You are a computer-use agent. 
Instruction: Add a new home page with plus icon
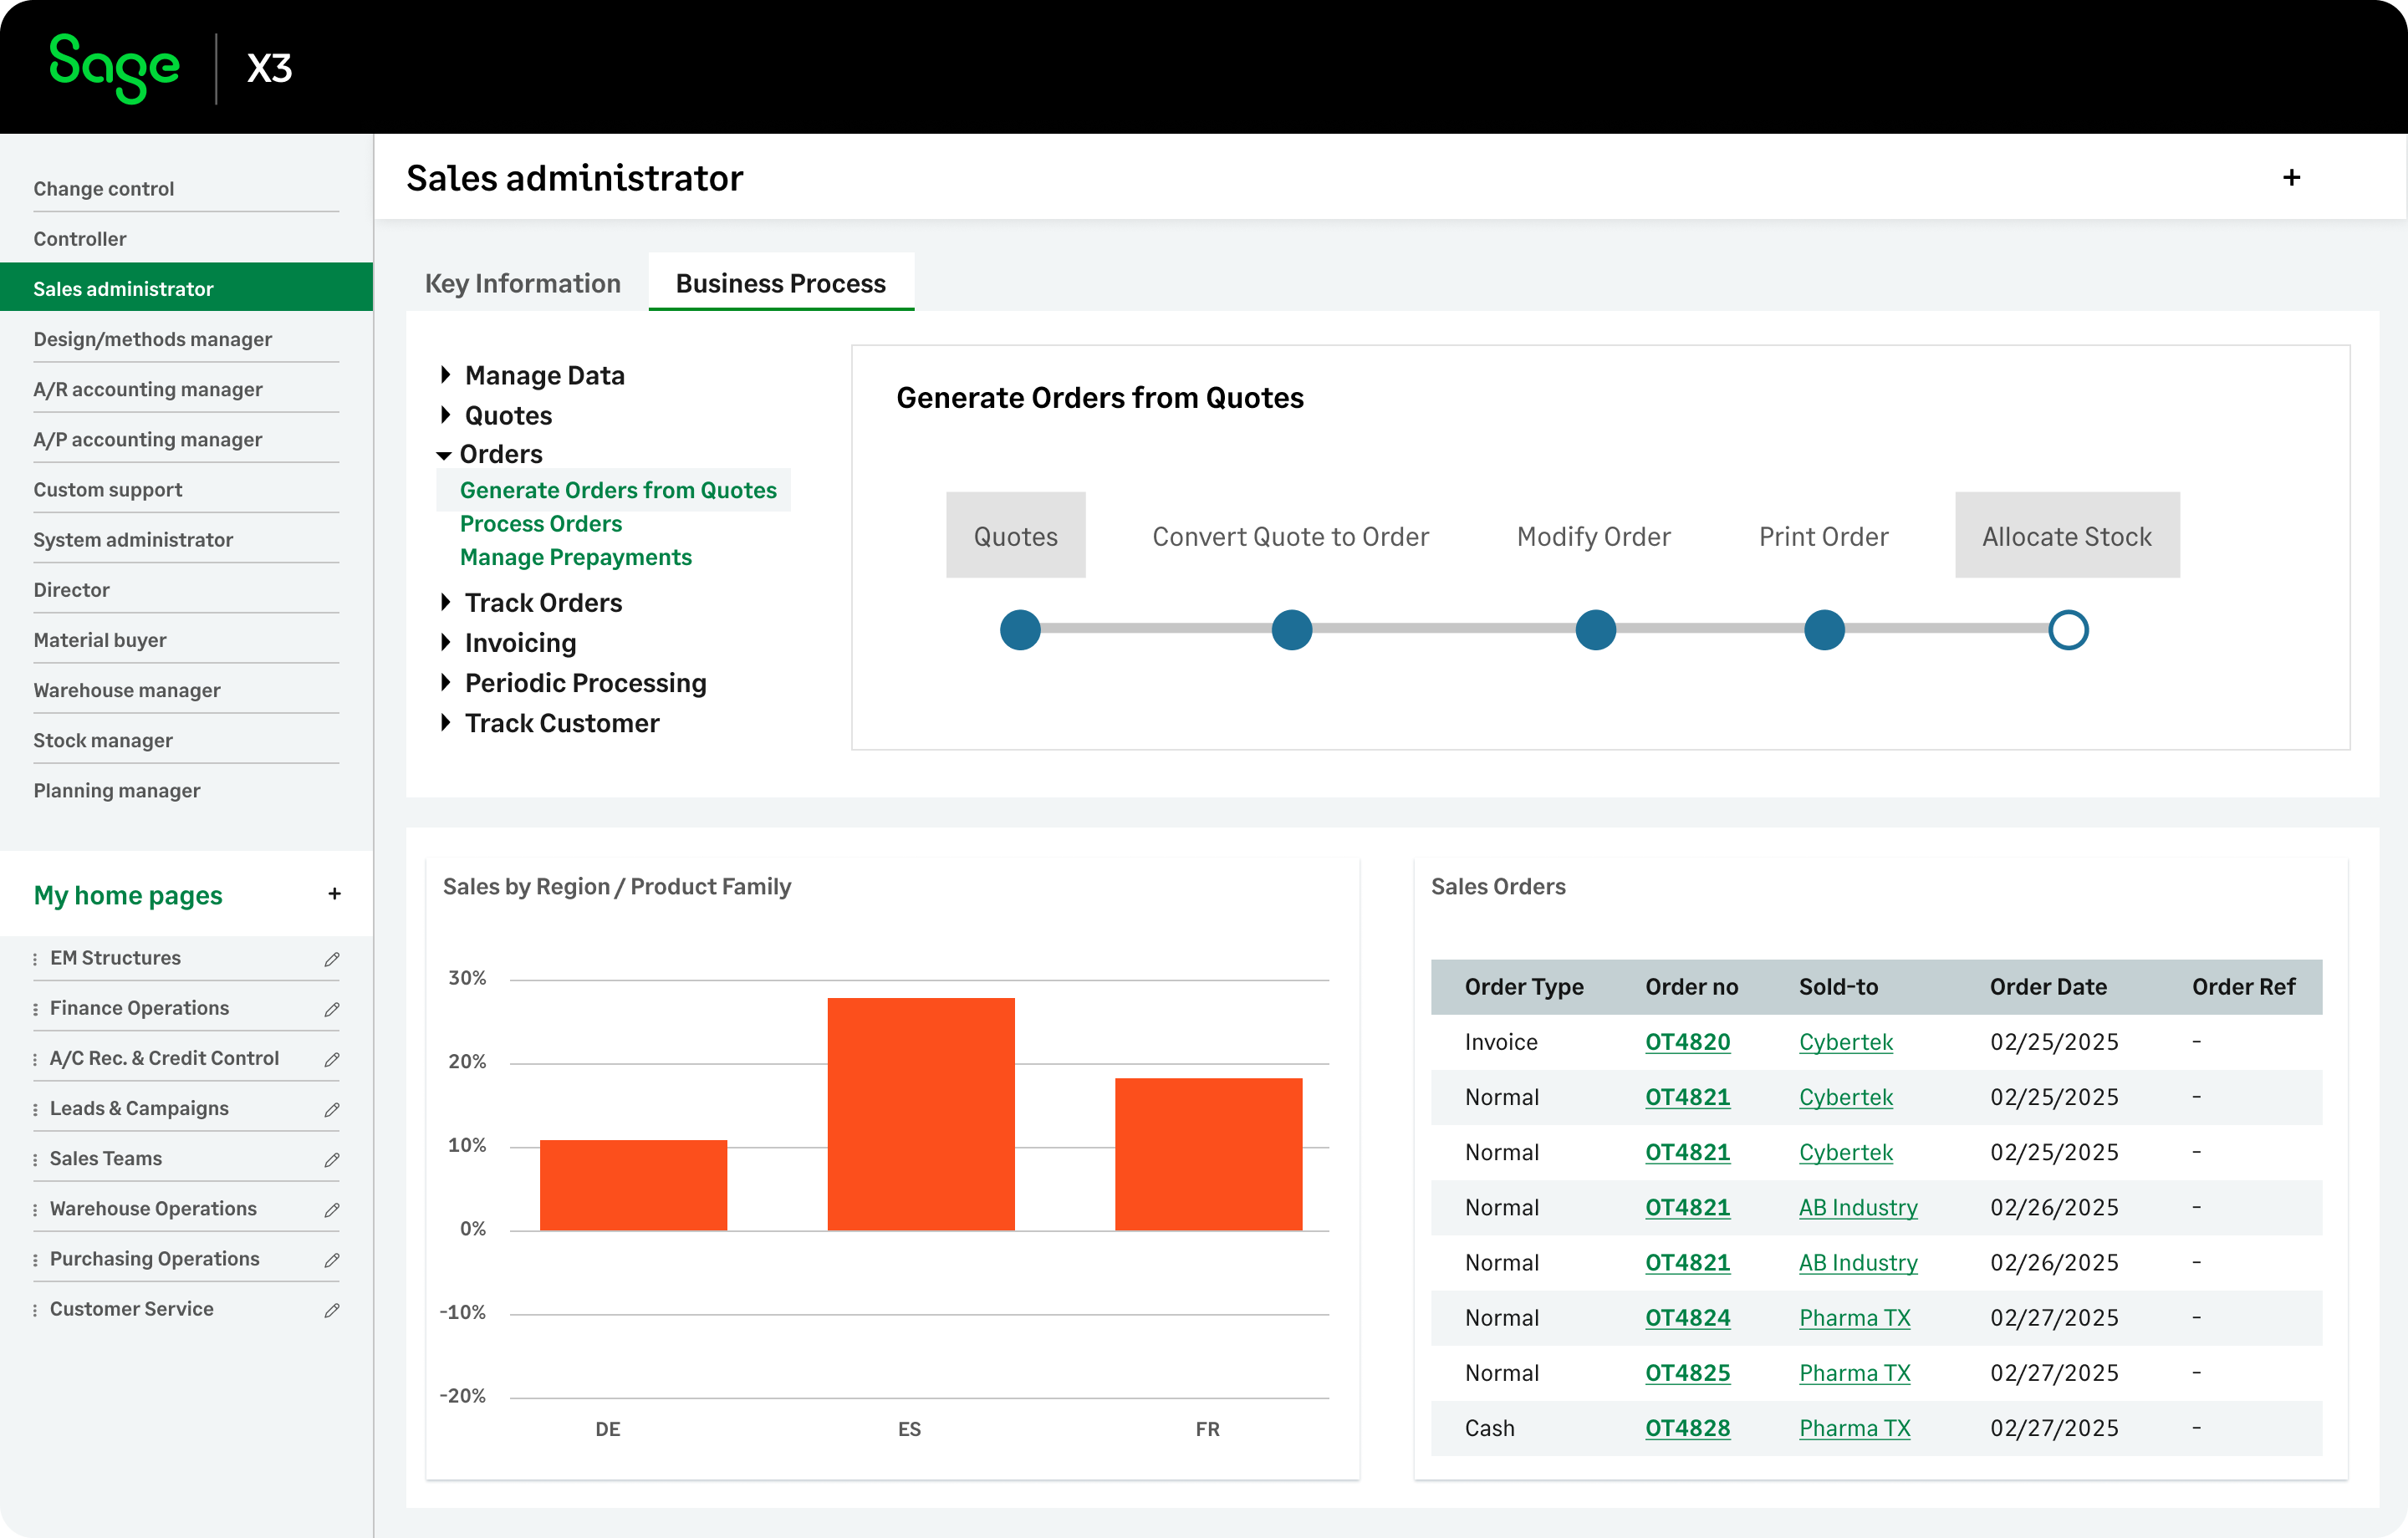[x=334, y=894]
